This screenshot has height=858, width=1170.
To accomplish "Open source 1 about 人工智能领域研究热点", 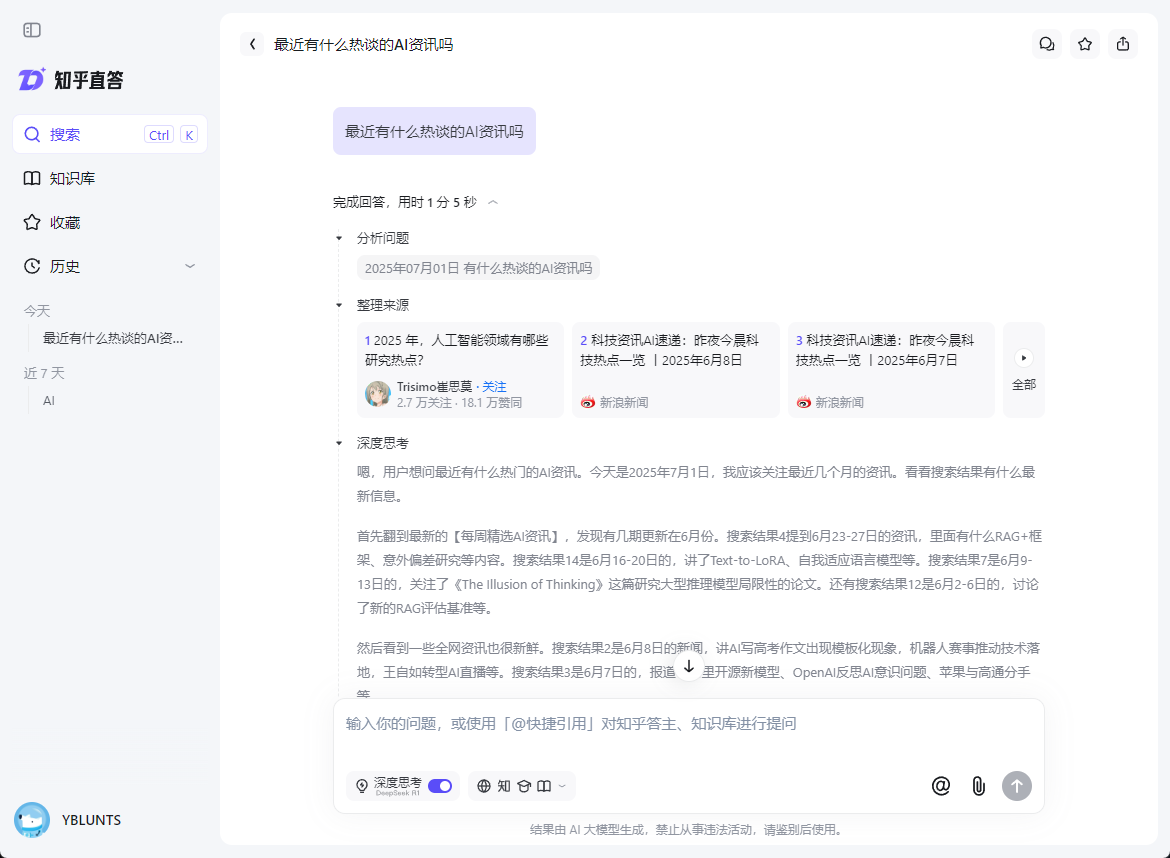I will pyautogui.click(x=460, y=370).
